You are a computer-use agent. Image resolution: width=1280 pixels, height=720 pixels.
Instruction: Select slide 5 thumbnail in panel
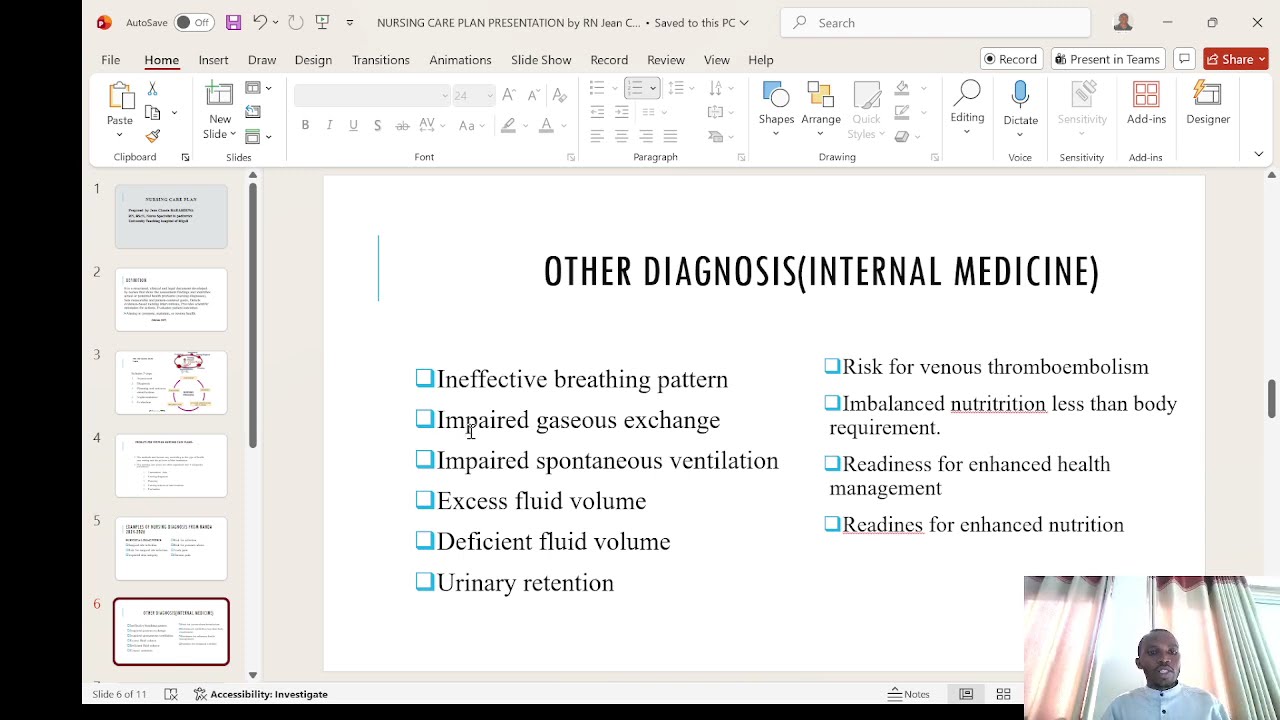coord(171,548)
